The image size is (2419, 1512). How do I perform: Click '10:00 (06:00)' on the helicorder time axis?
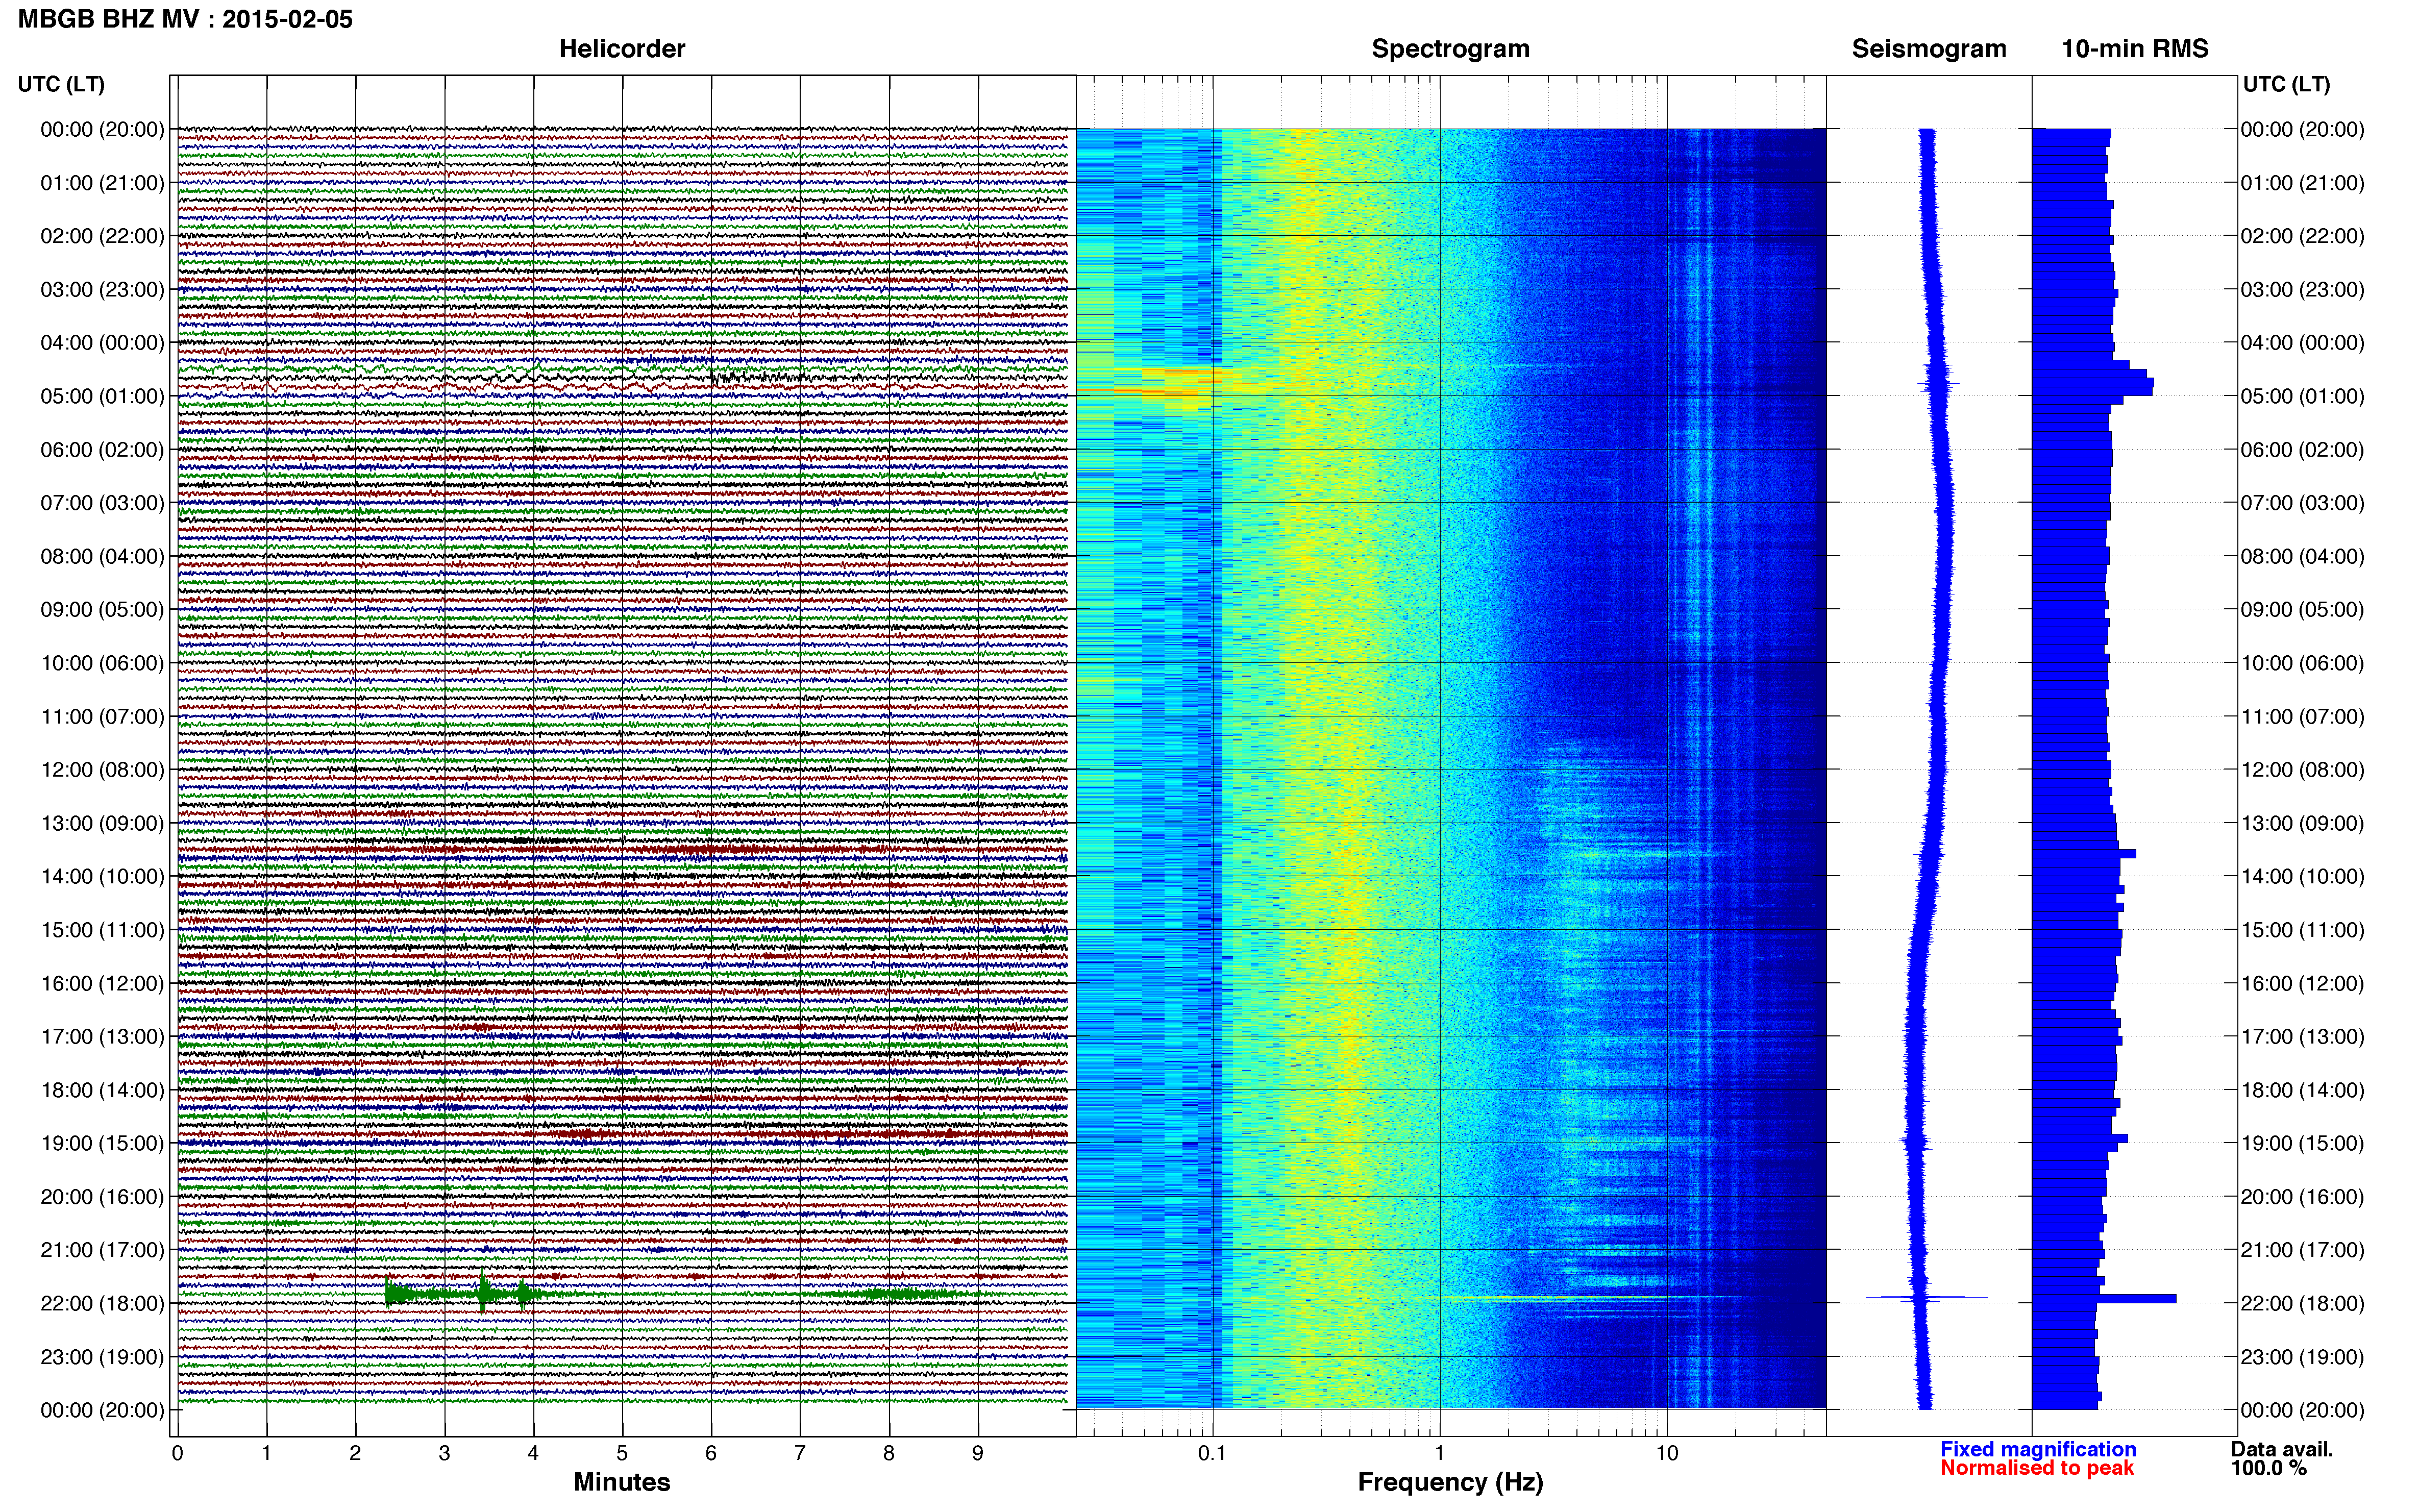pyautogui.click(x=102, y=663)
